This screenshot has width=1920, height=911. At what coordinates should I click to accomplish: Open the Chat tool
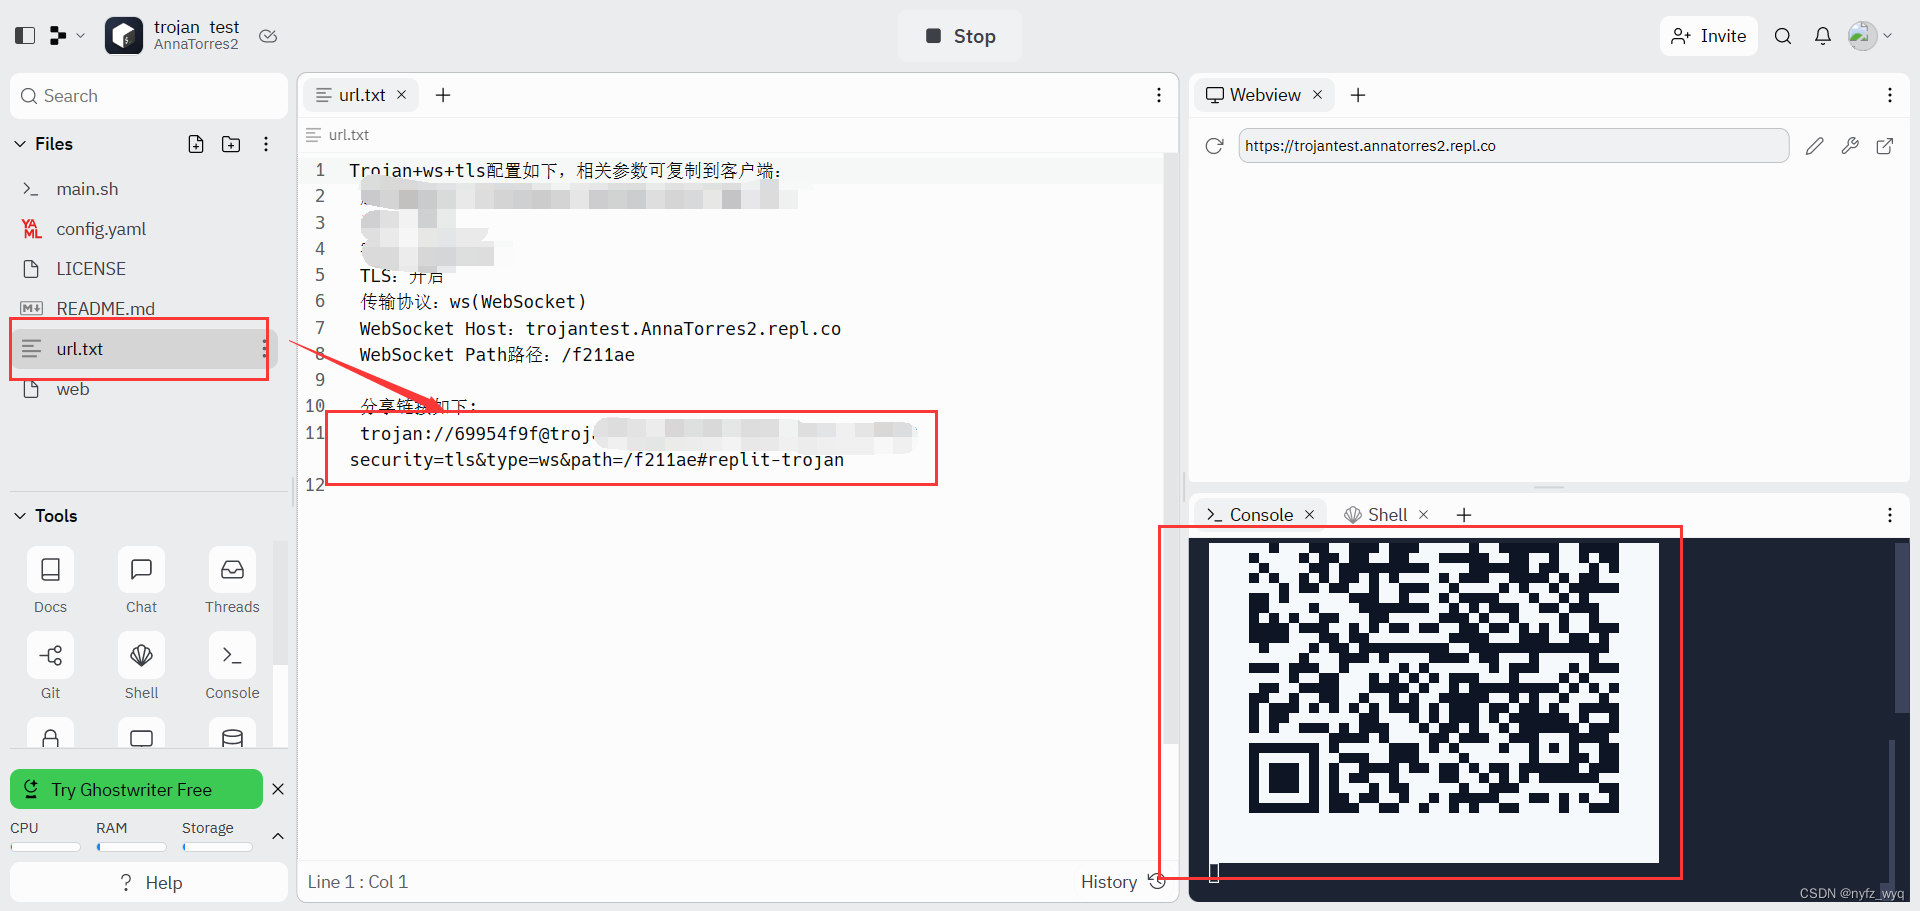[x=141, y=581]
